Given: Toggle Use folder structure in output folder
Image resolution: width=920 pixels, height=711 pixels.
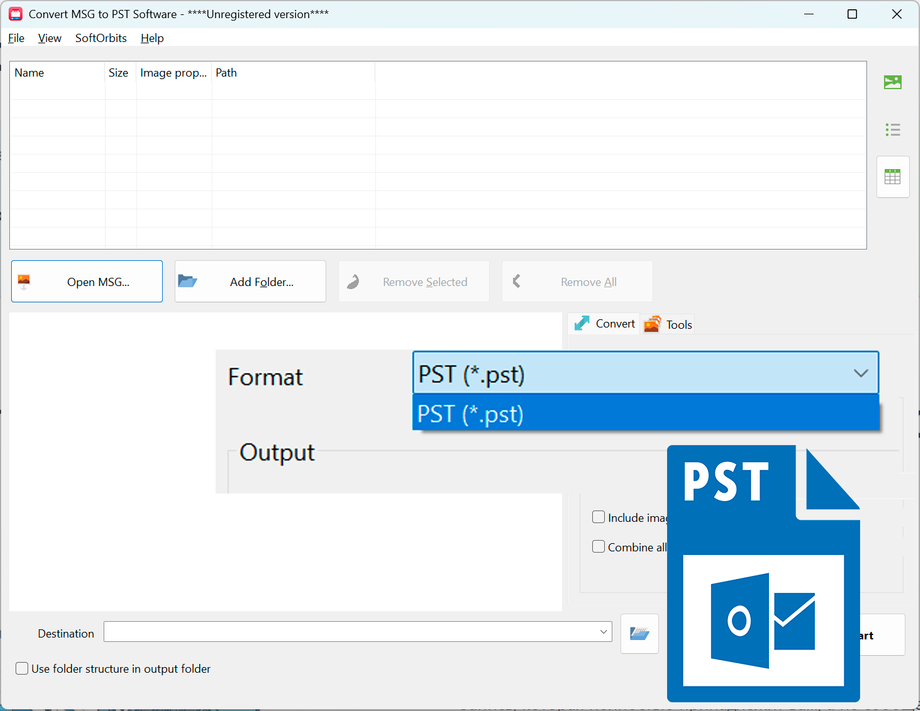Looking at the screenshot, I should (22, 669).
